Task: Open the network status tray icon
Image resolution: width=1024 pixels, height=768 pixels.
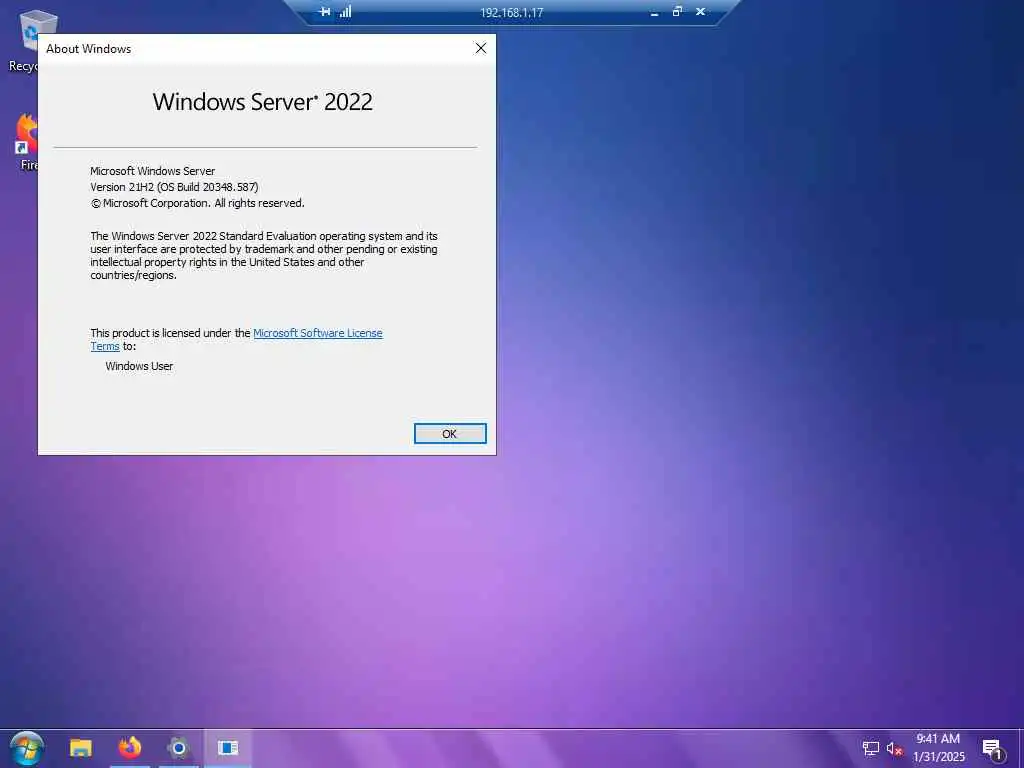Action: tap(871, 748)
